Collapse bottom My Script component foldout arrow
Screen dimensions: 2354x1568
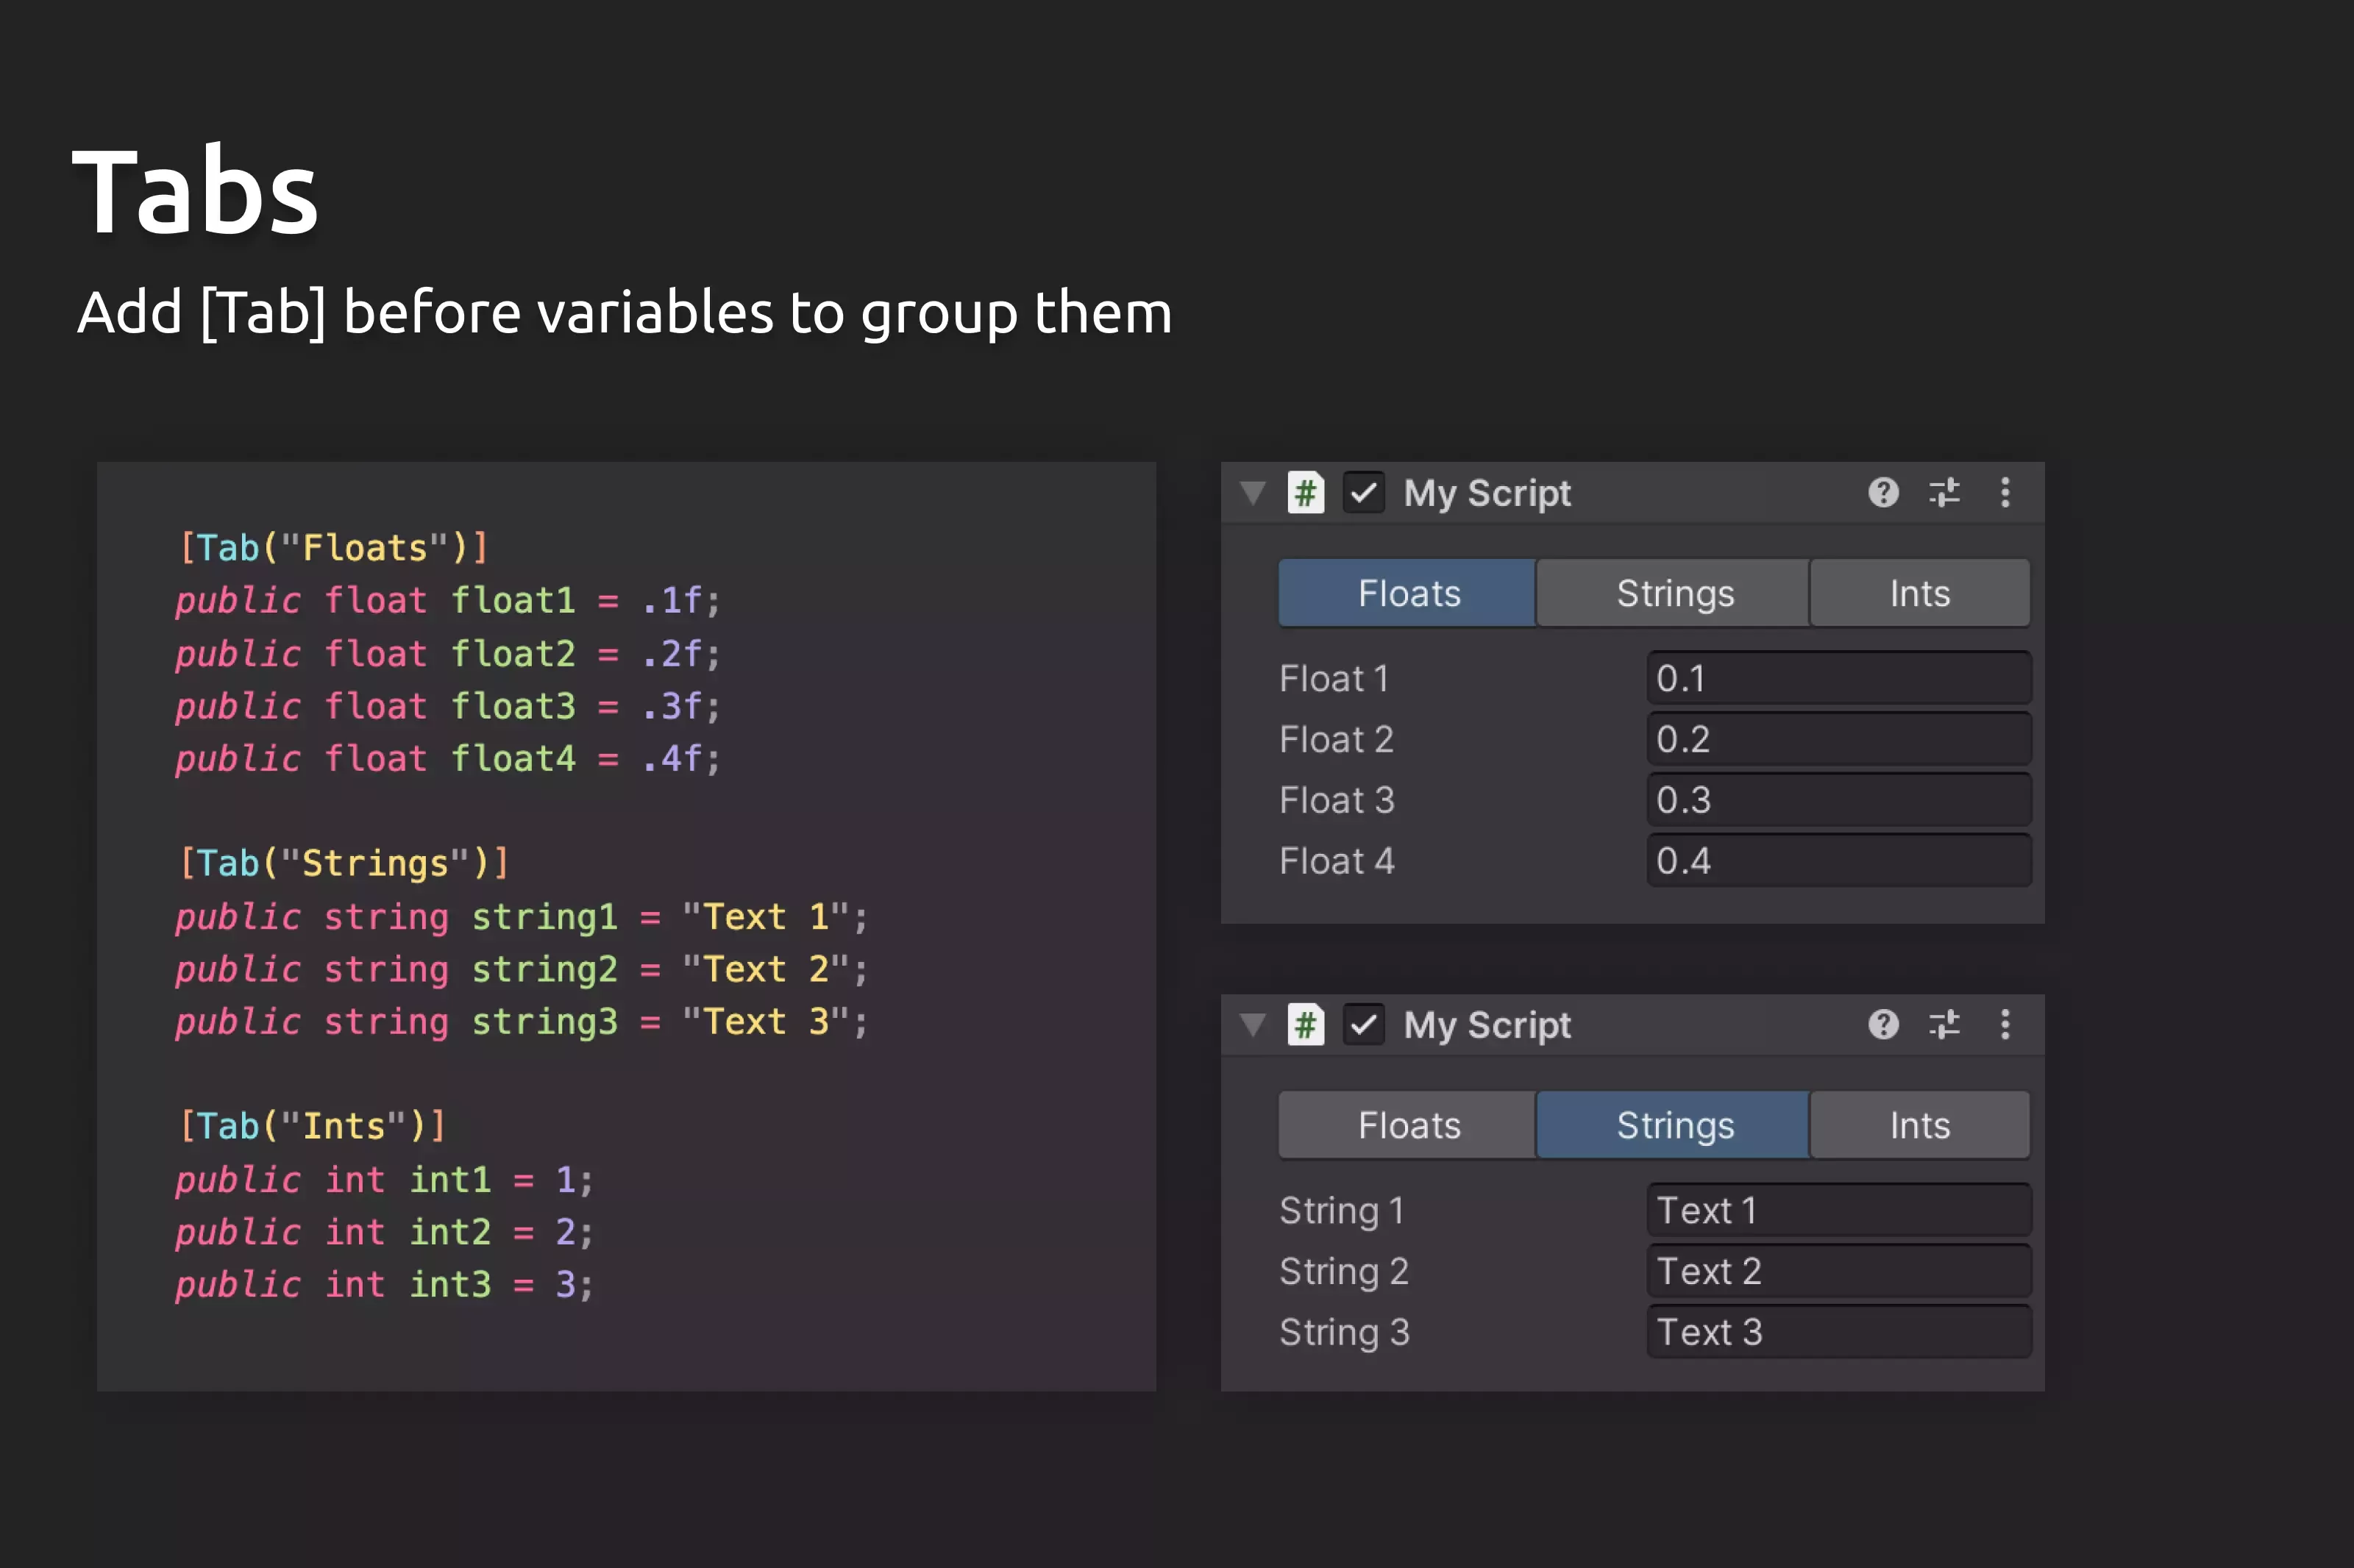tap(1253, 1024)
